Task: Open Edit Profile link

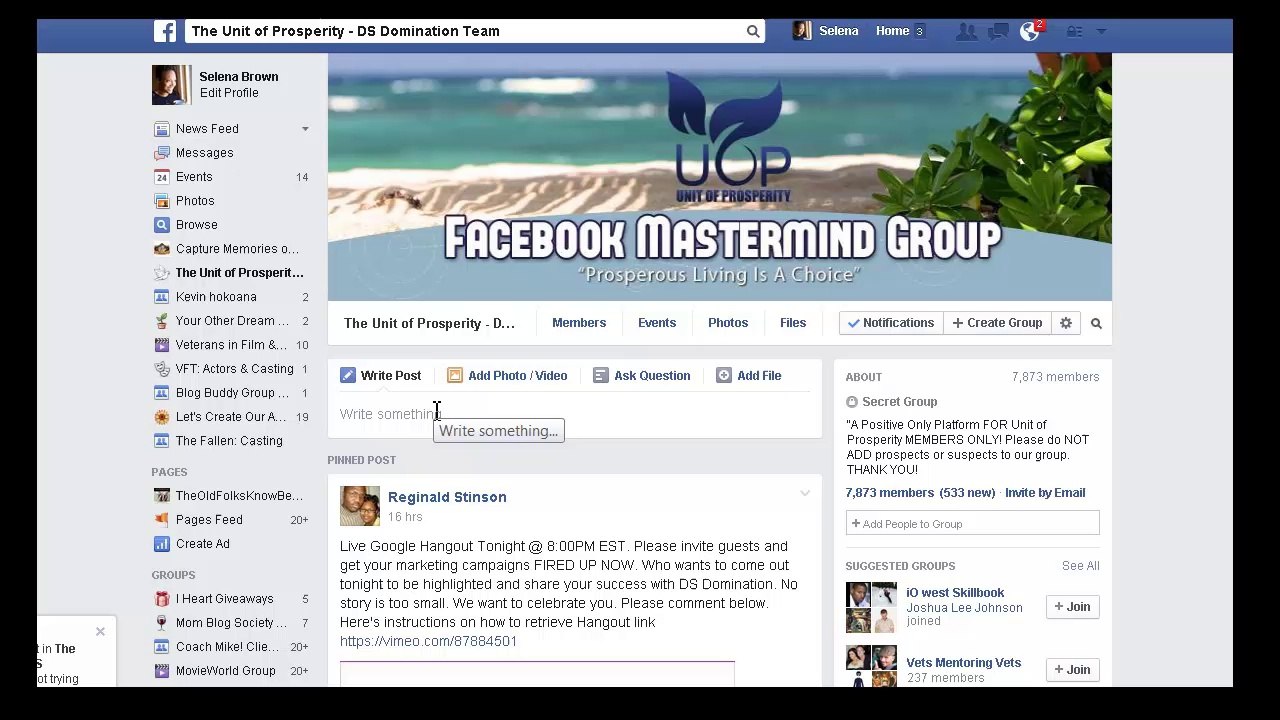Action: (x=228, y=93)
